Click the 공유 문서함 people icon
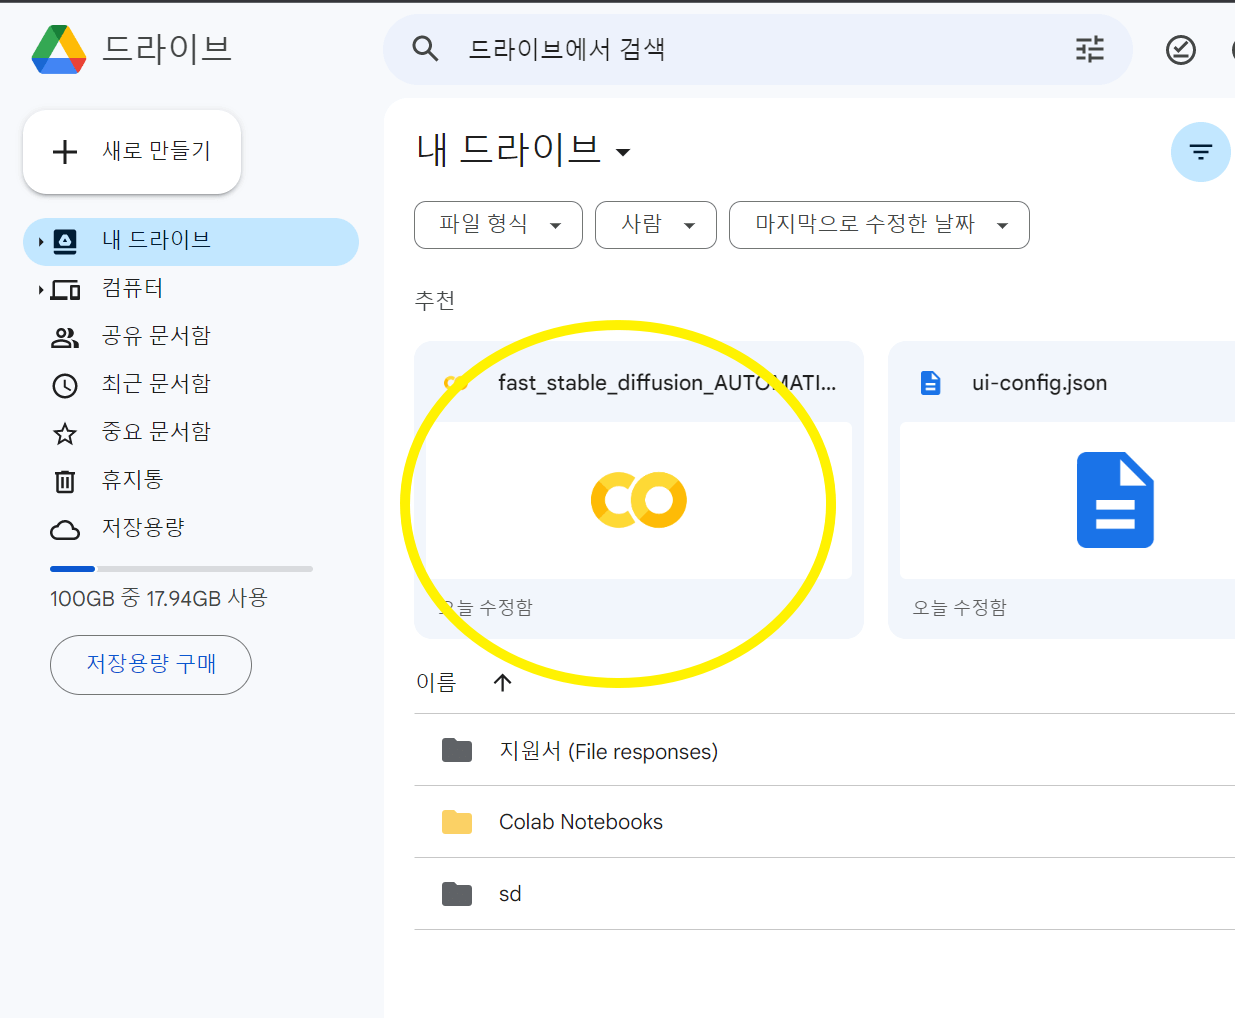1235x1018 pixels. click(x=65, y=338)
